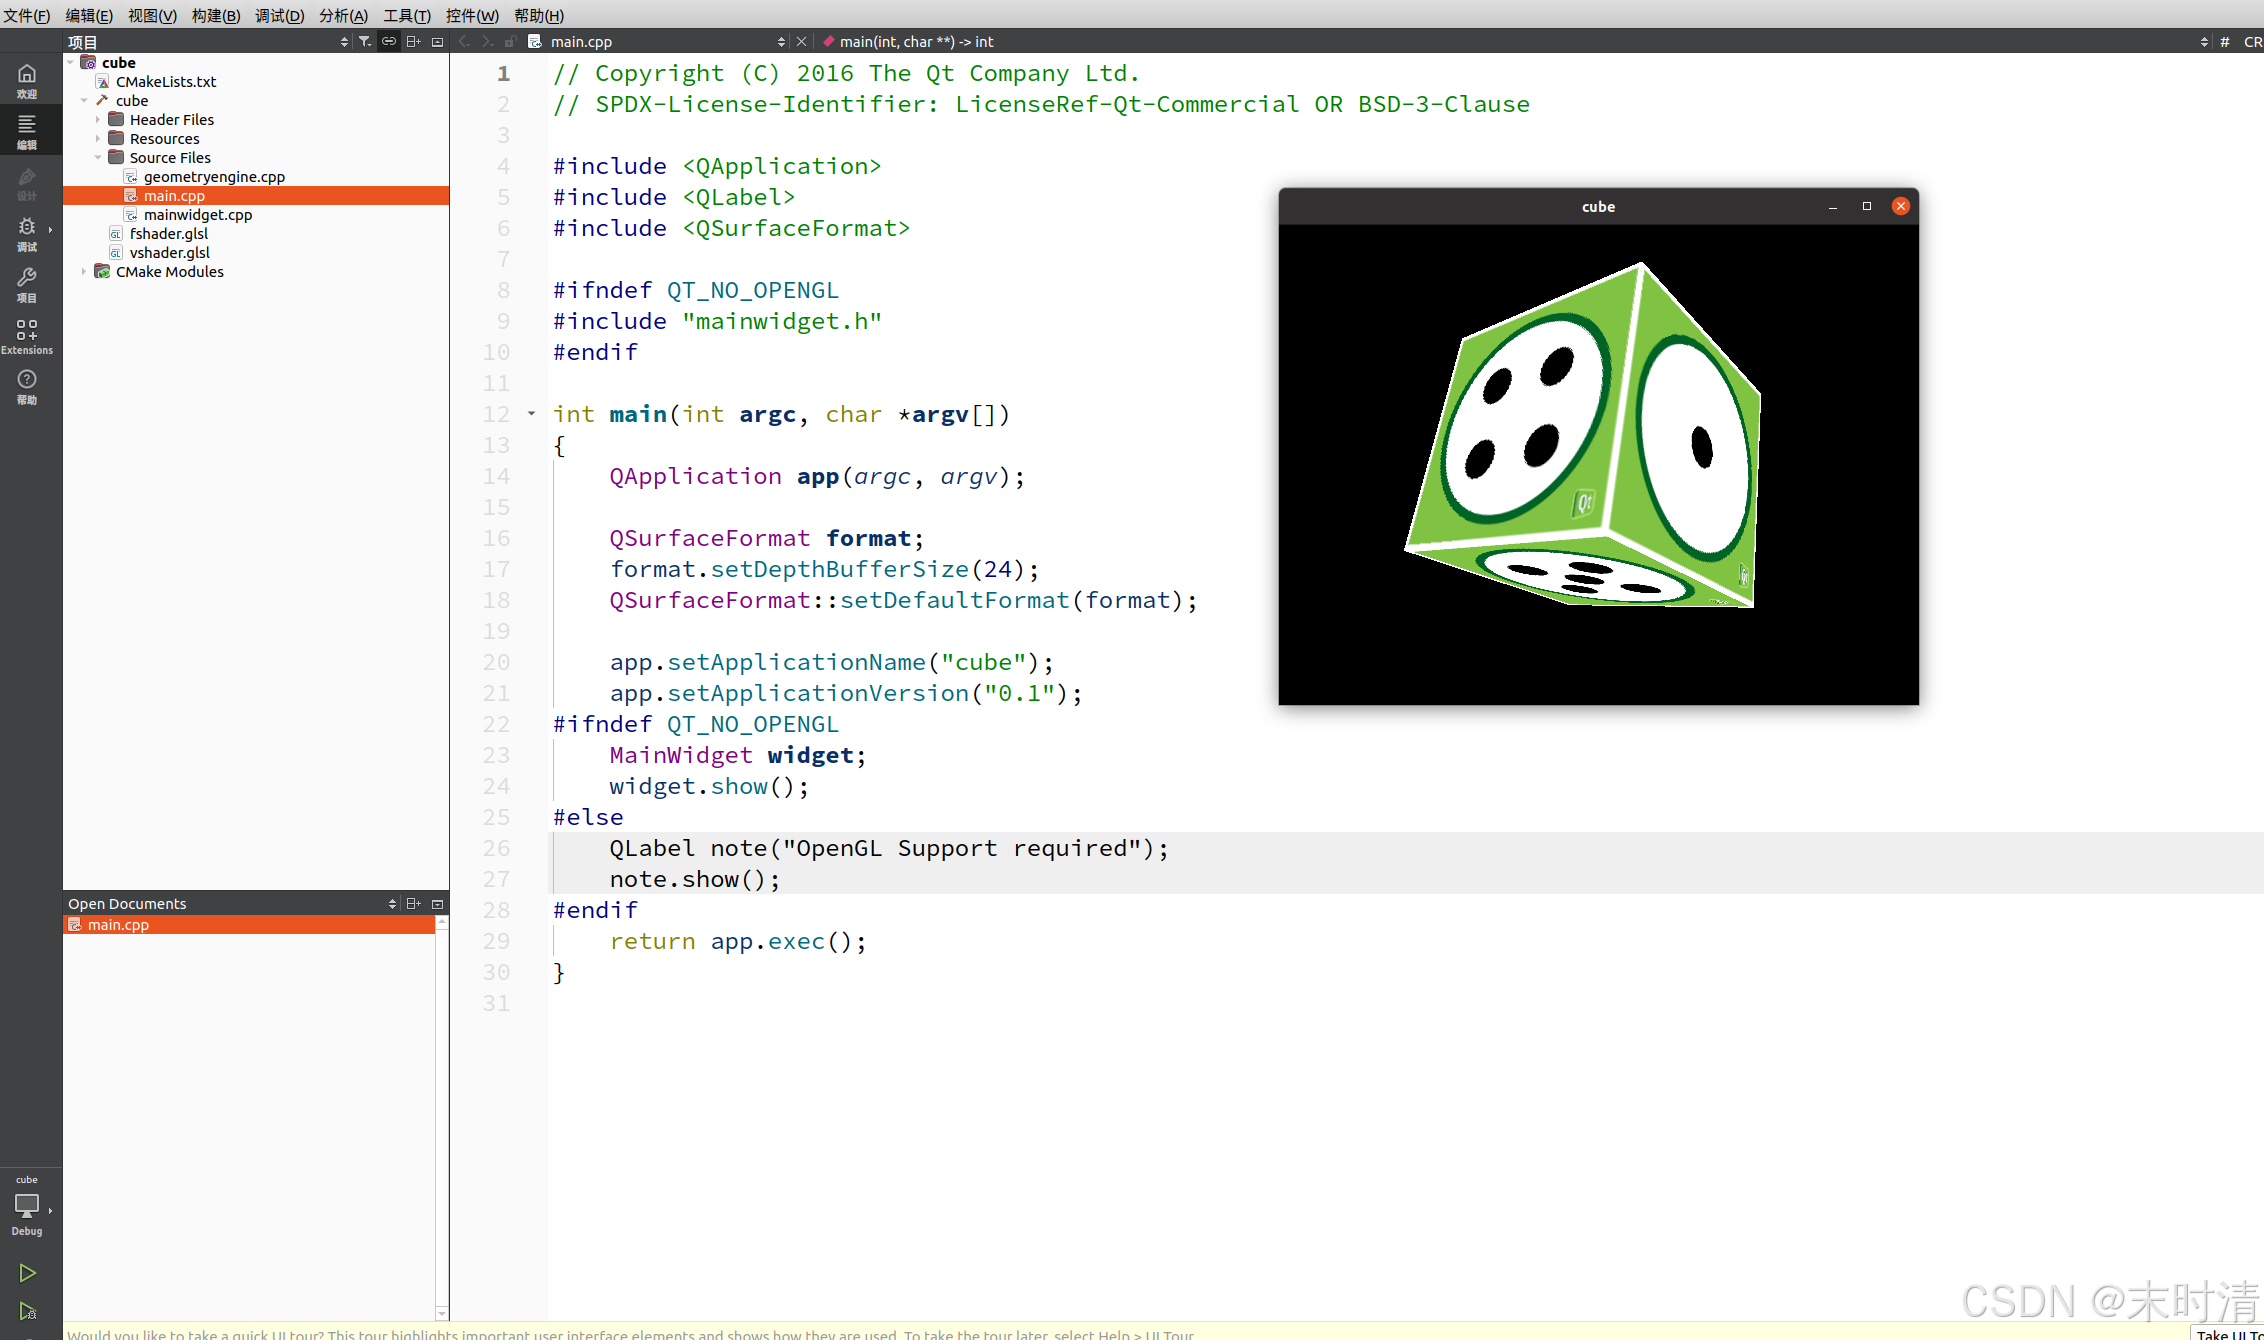Split the Projects panel view

[x=413, y=41]
